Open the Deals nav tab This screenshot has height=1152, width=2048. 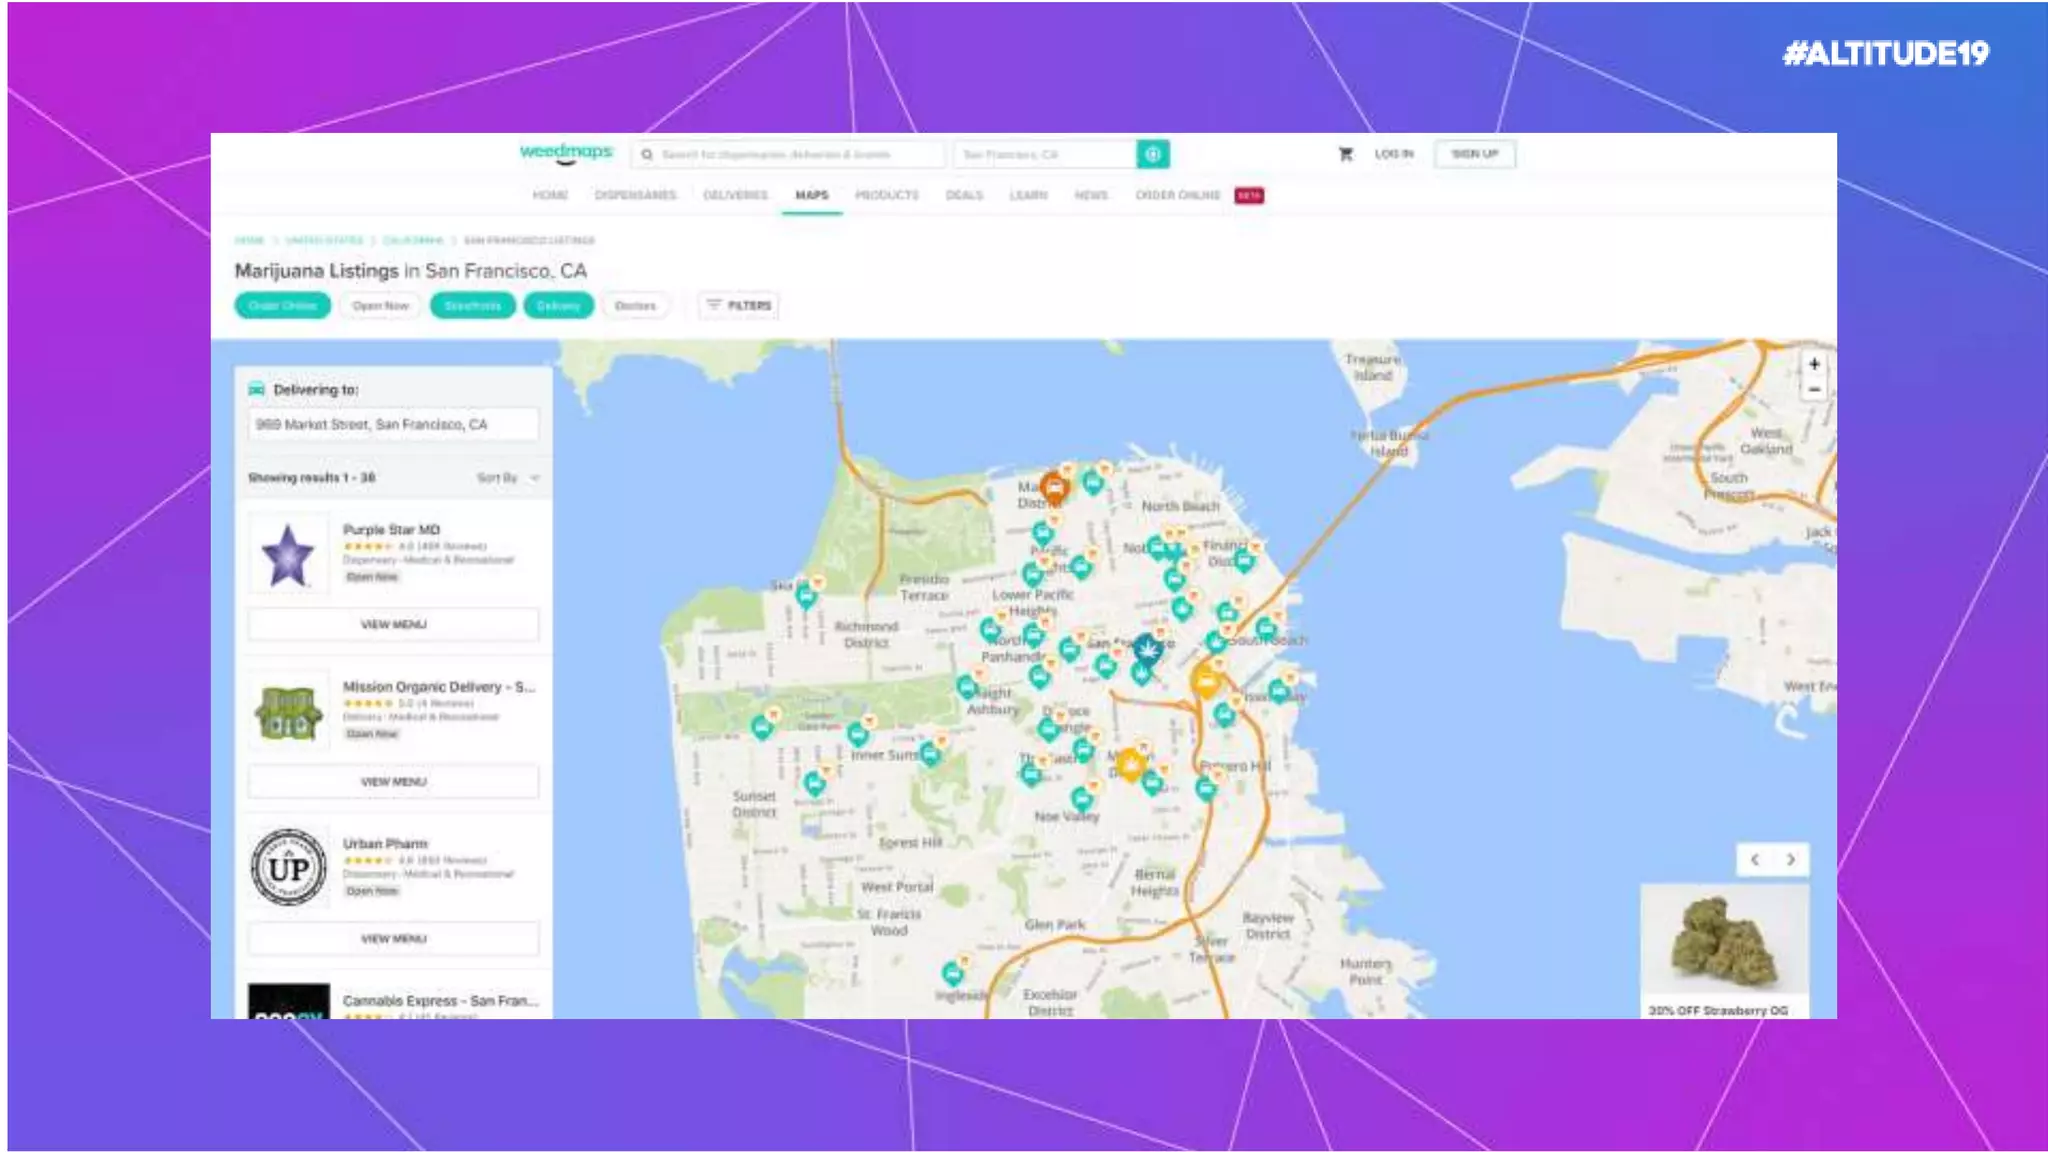[x=964, y=195]
